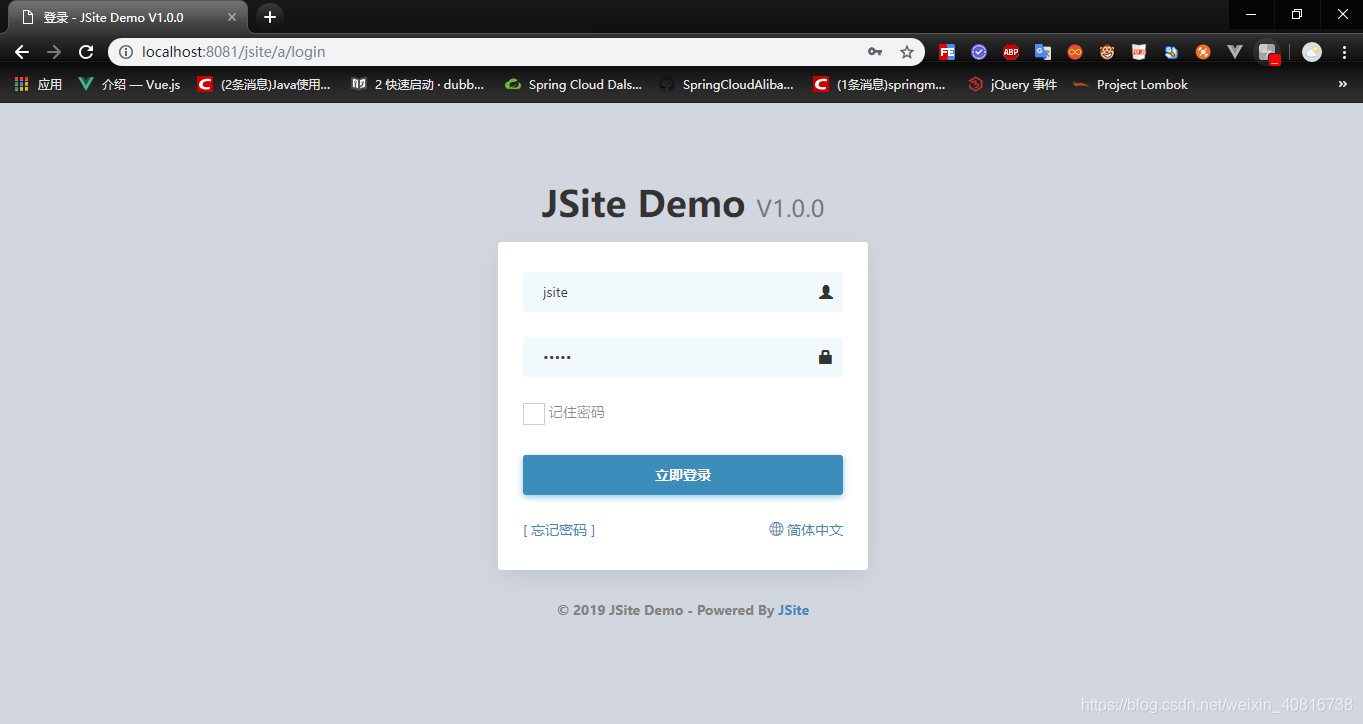
Task: Open the 忘记密码 forgot password link
Action: 559,530
